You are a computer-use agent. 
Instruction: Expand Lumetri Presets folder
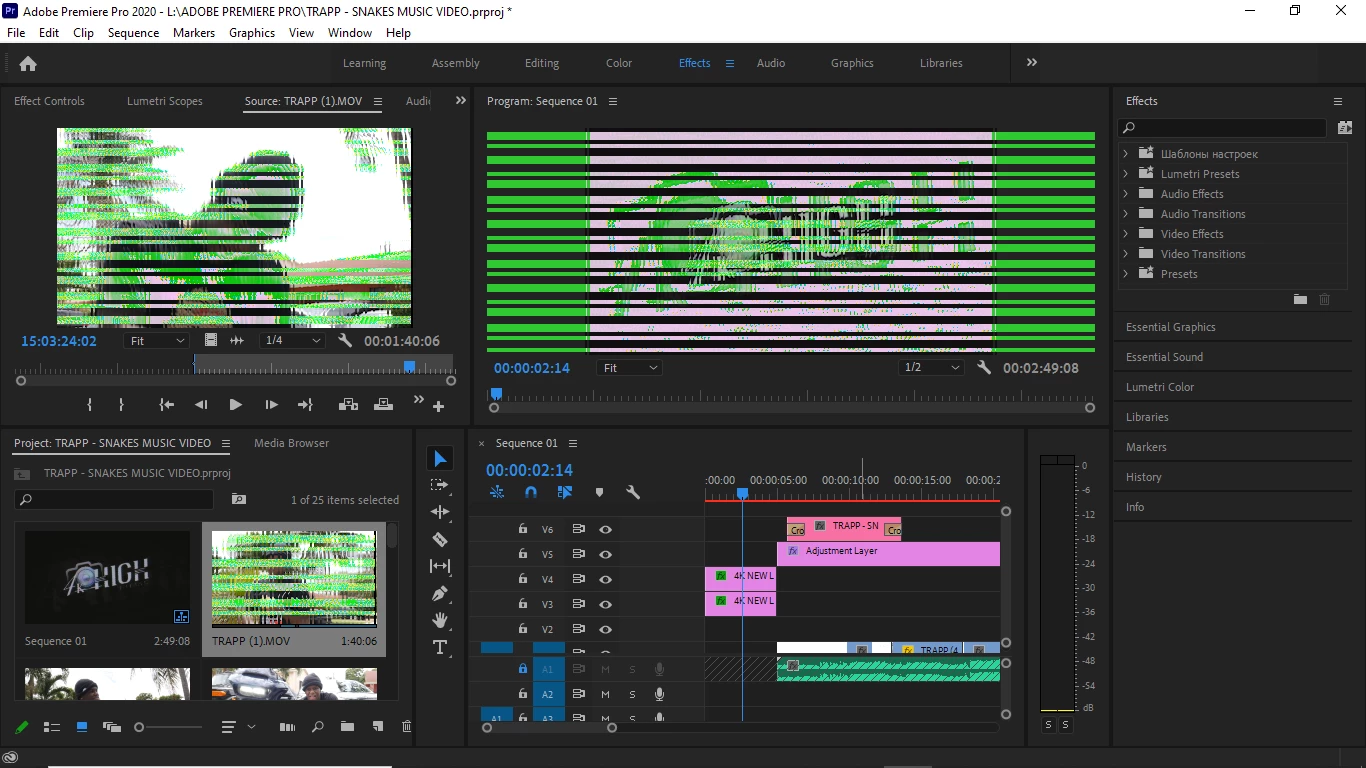(x=1125, y=174)
